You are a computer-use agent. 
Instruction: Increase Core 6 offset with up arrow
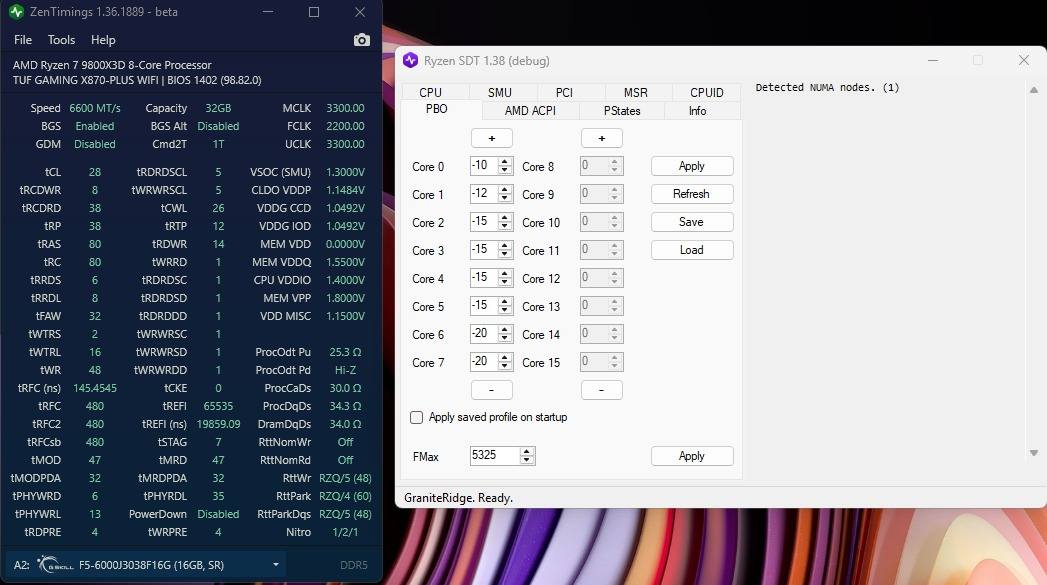pyautogui.click(x=505, y=330)
